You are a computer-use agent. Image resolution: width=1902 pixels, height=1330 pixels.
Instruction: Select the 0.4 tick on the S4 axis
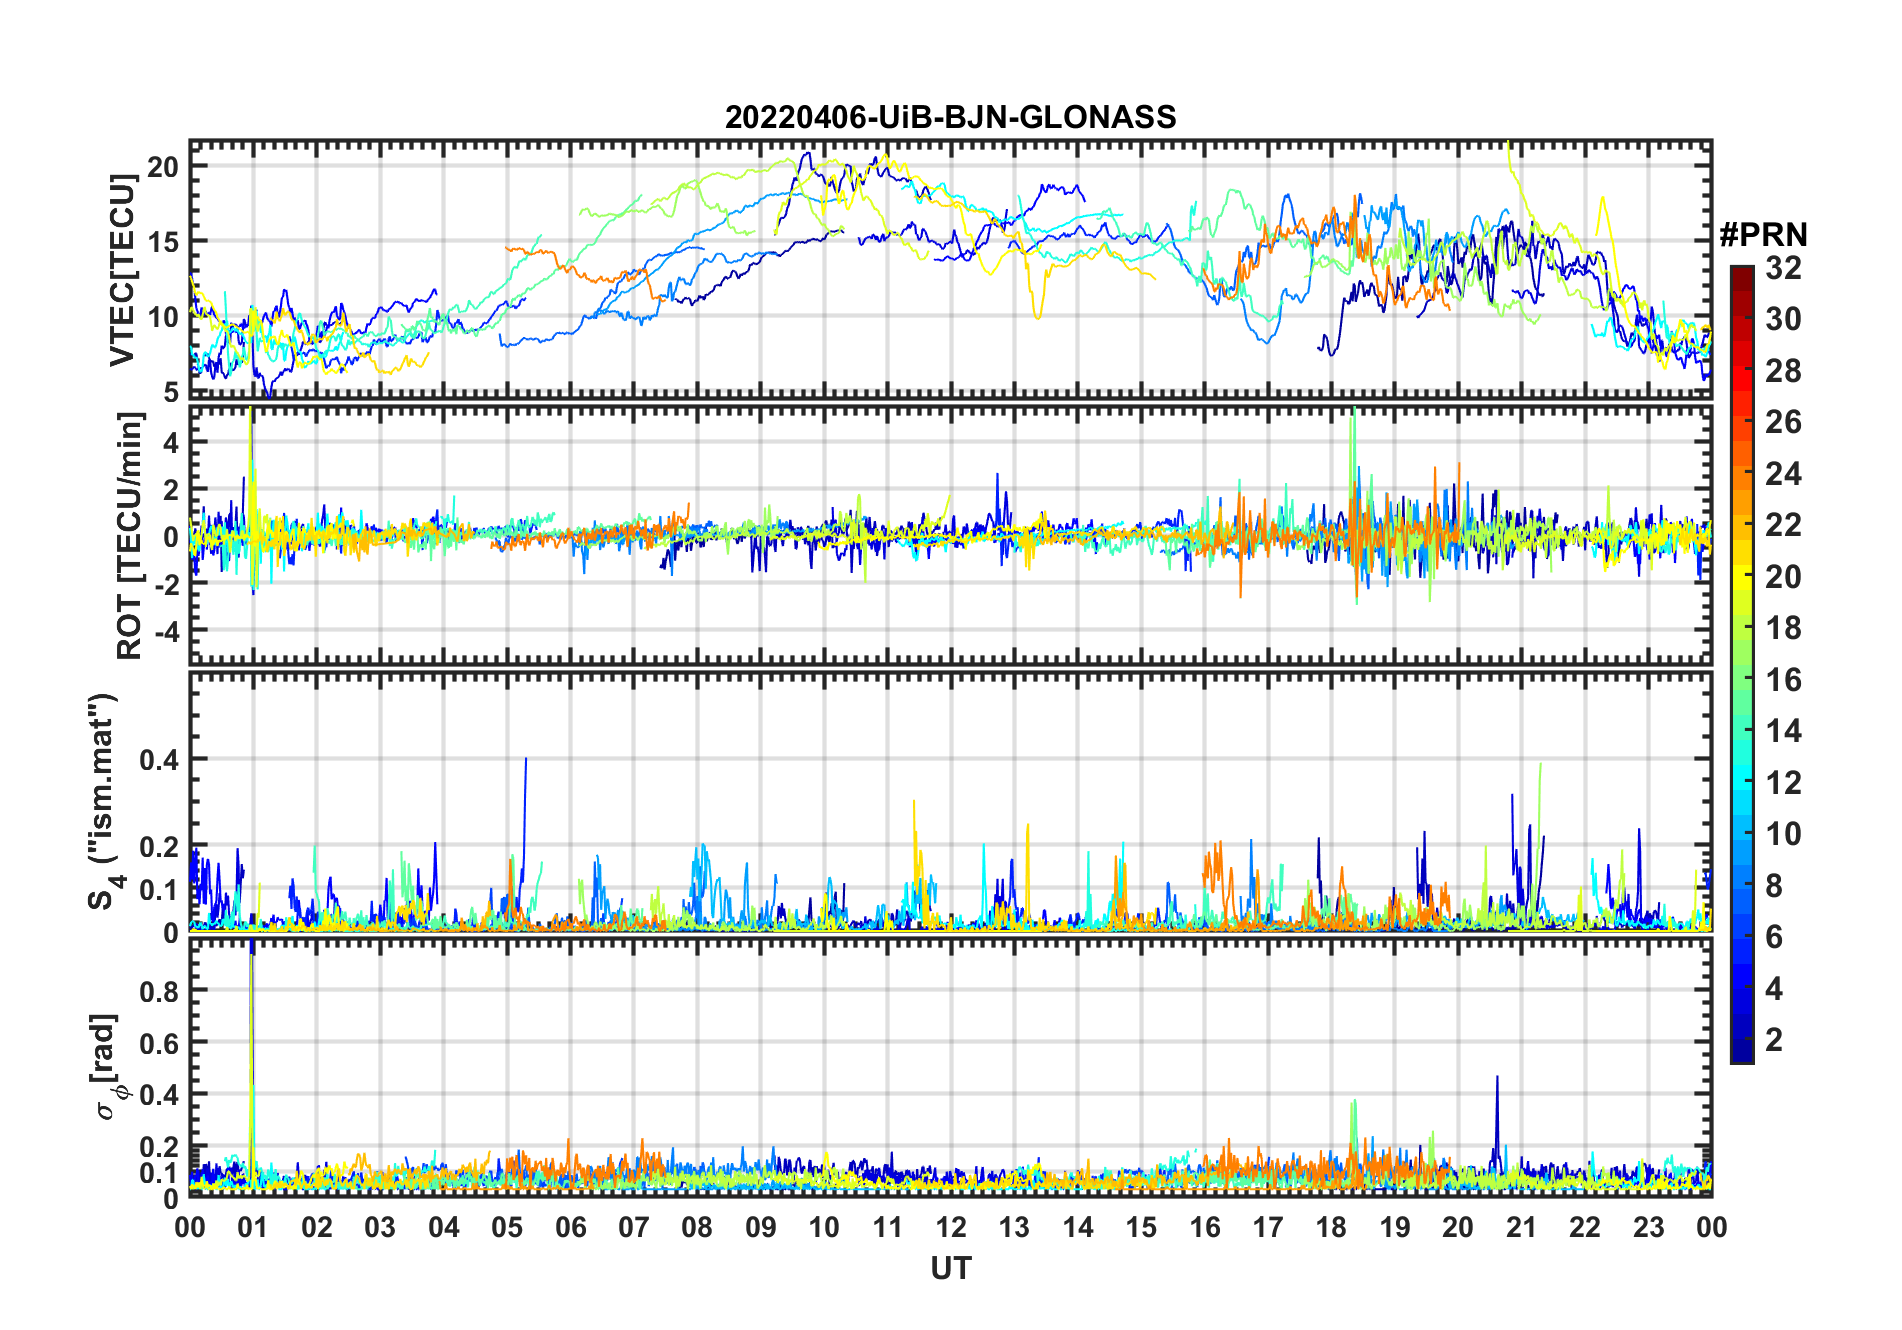160,760
